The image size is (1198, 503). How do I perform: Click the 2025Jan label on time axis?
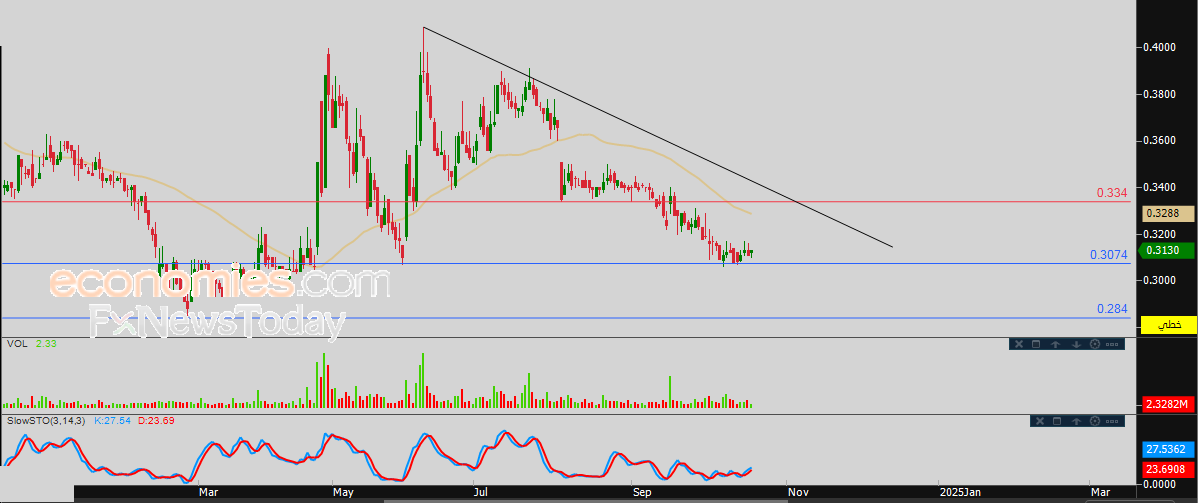960,493
